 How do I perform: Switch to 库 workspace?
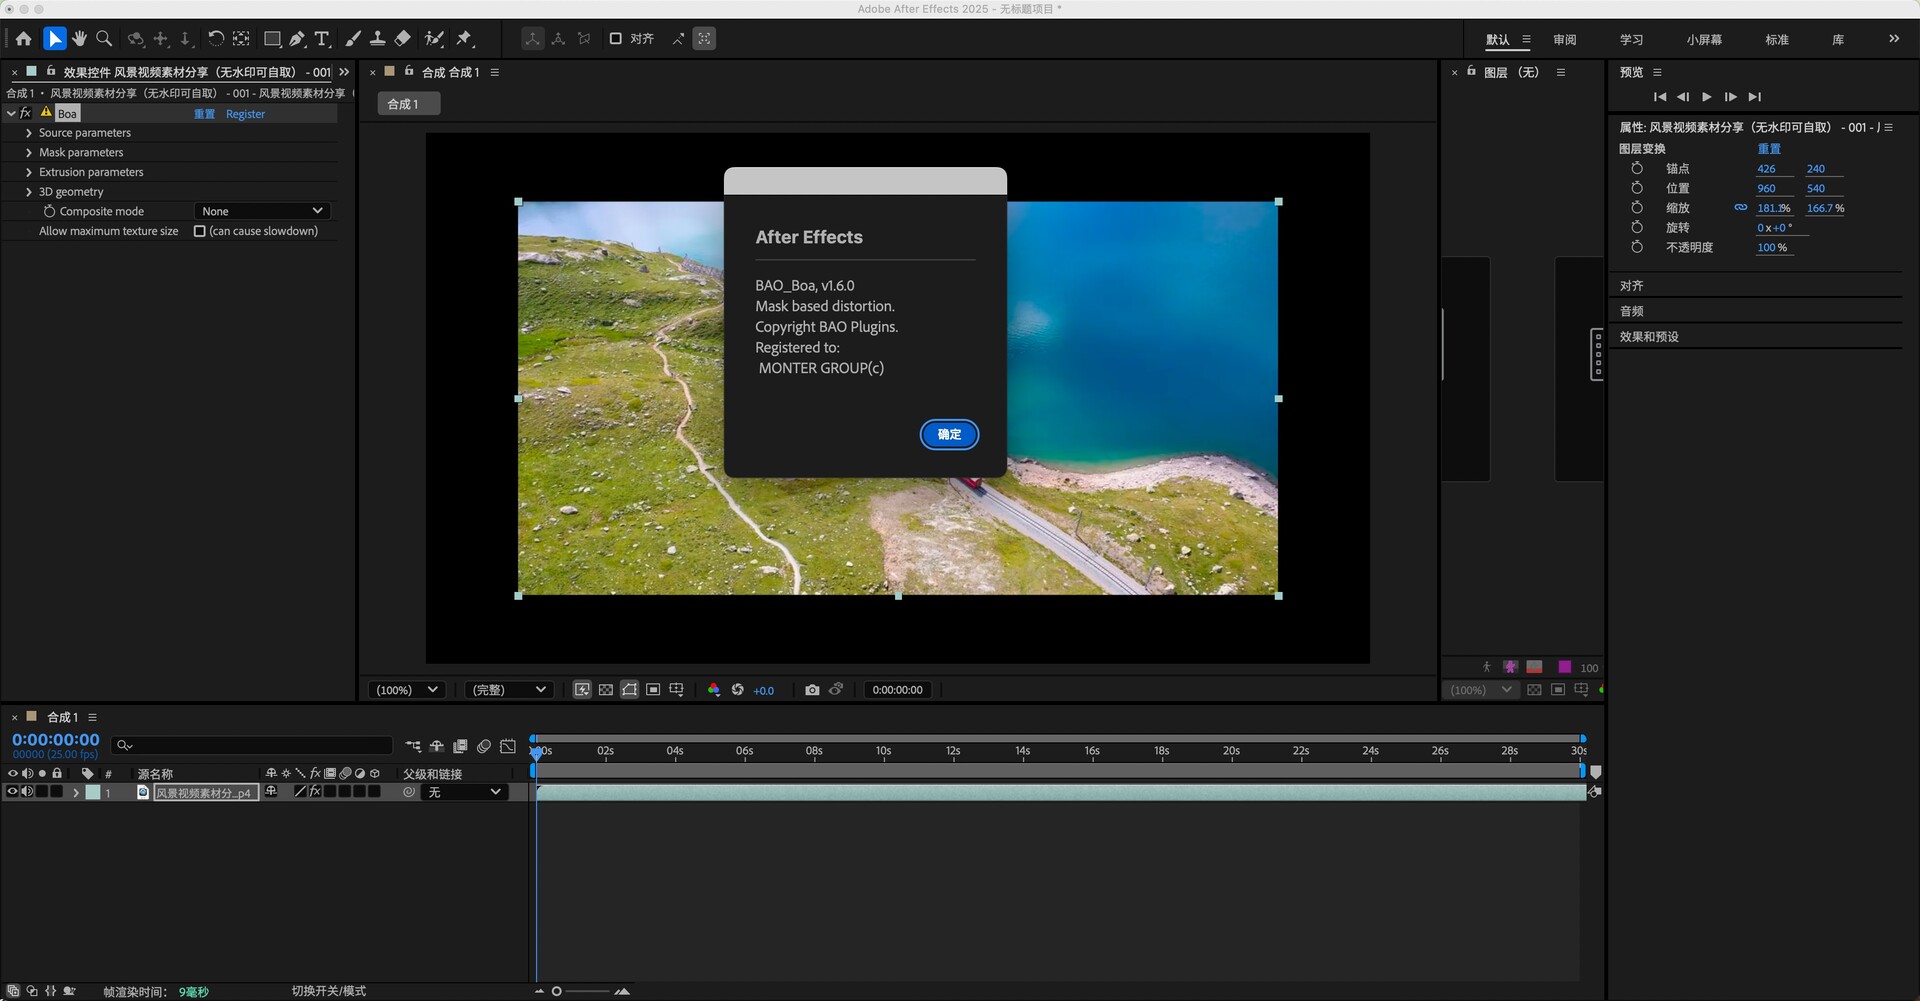click(x=1838, y=40)
